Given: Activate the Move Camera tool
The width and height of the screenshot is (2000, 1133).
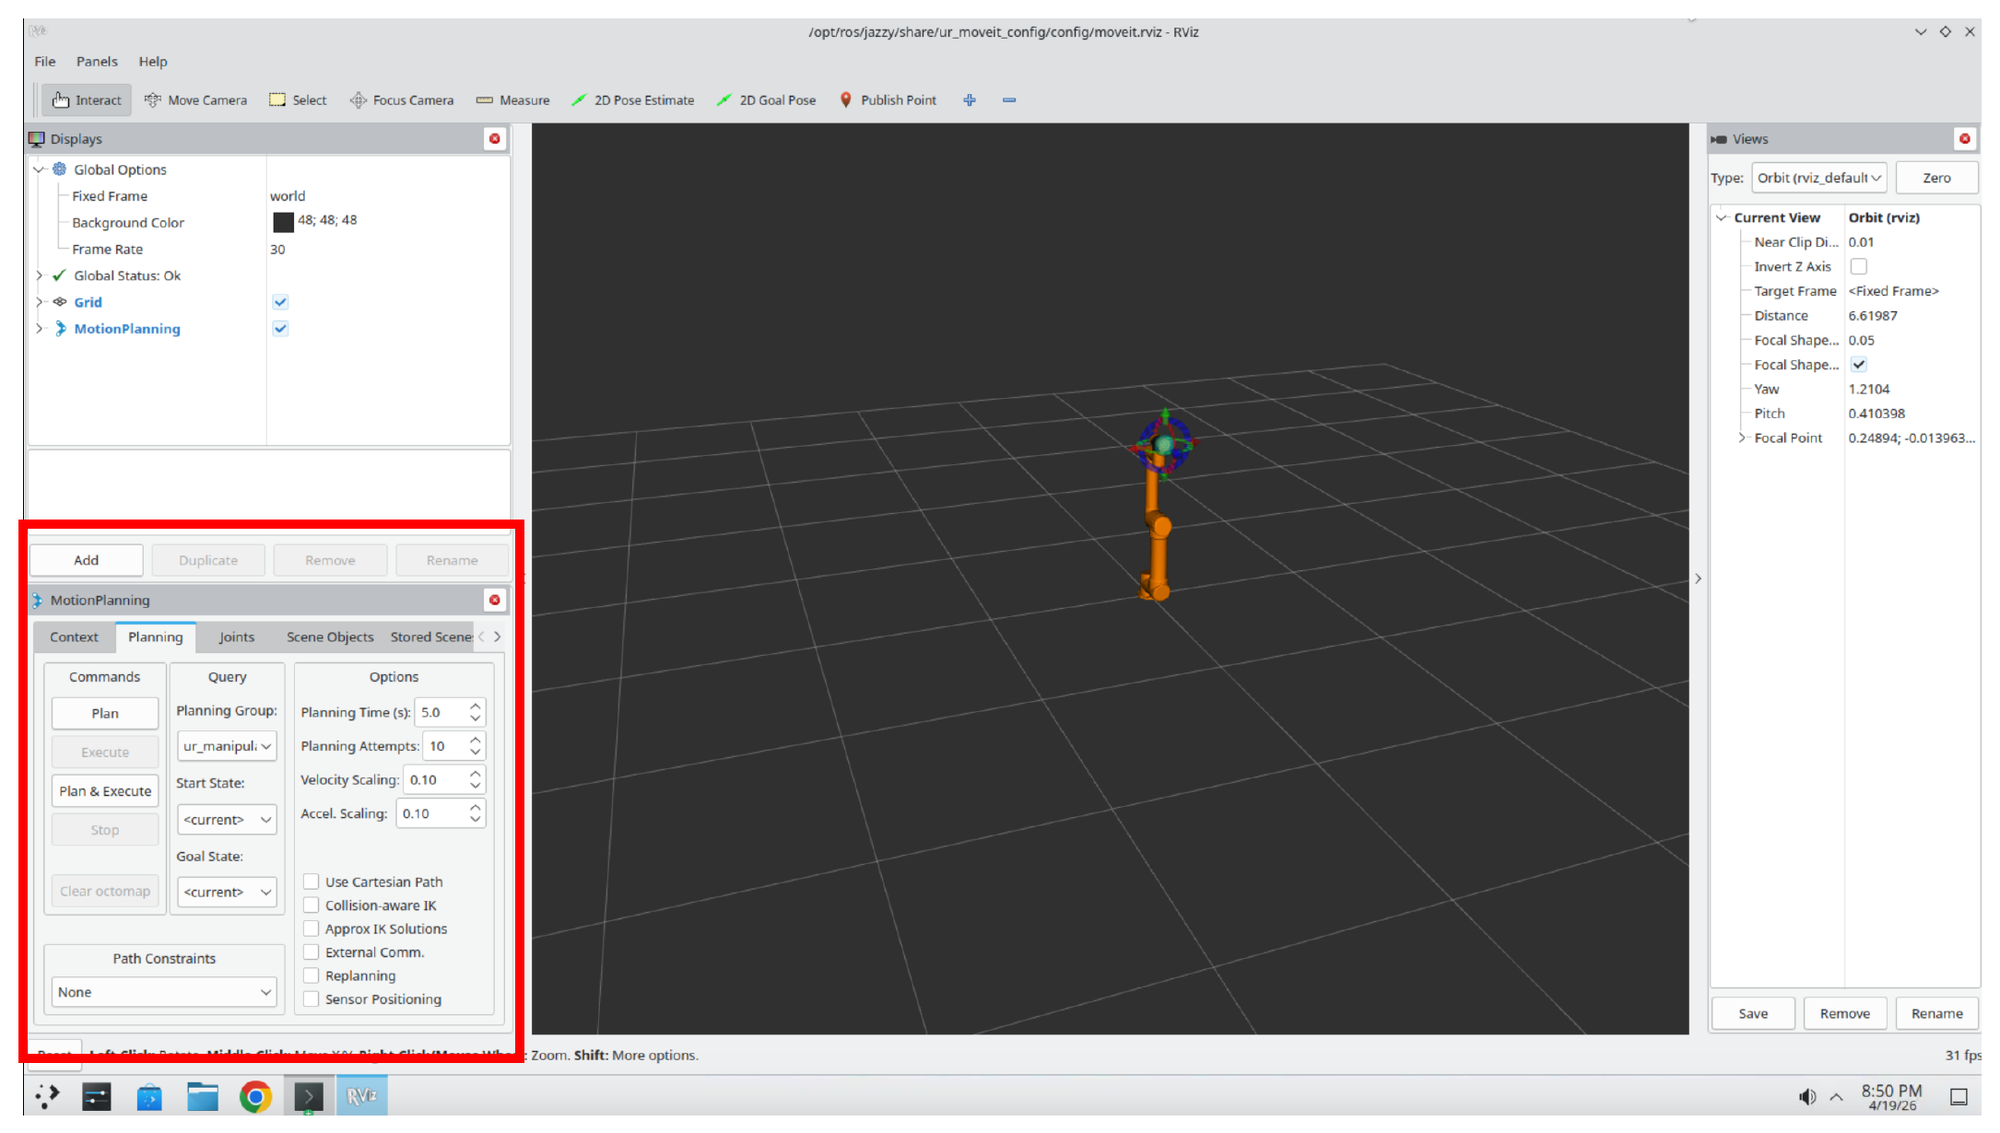Looking at the screenshot, I should 196,99.
